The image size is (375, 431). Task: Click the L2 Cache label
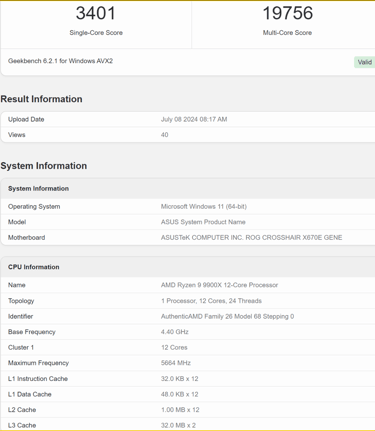pyautogui.click(x=22, y=410)
